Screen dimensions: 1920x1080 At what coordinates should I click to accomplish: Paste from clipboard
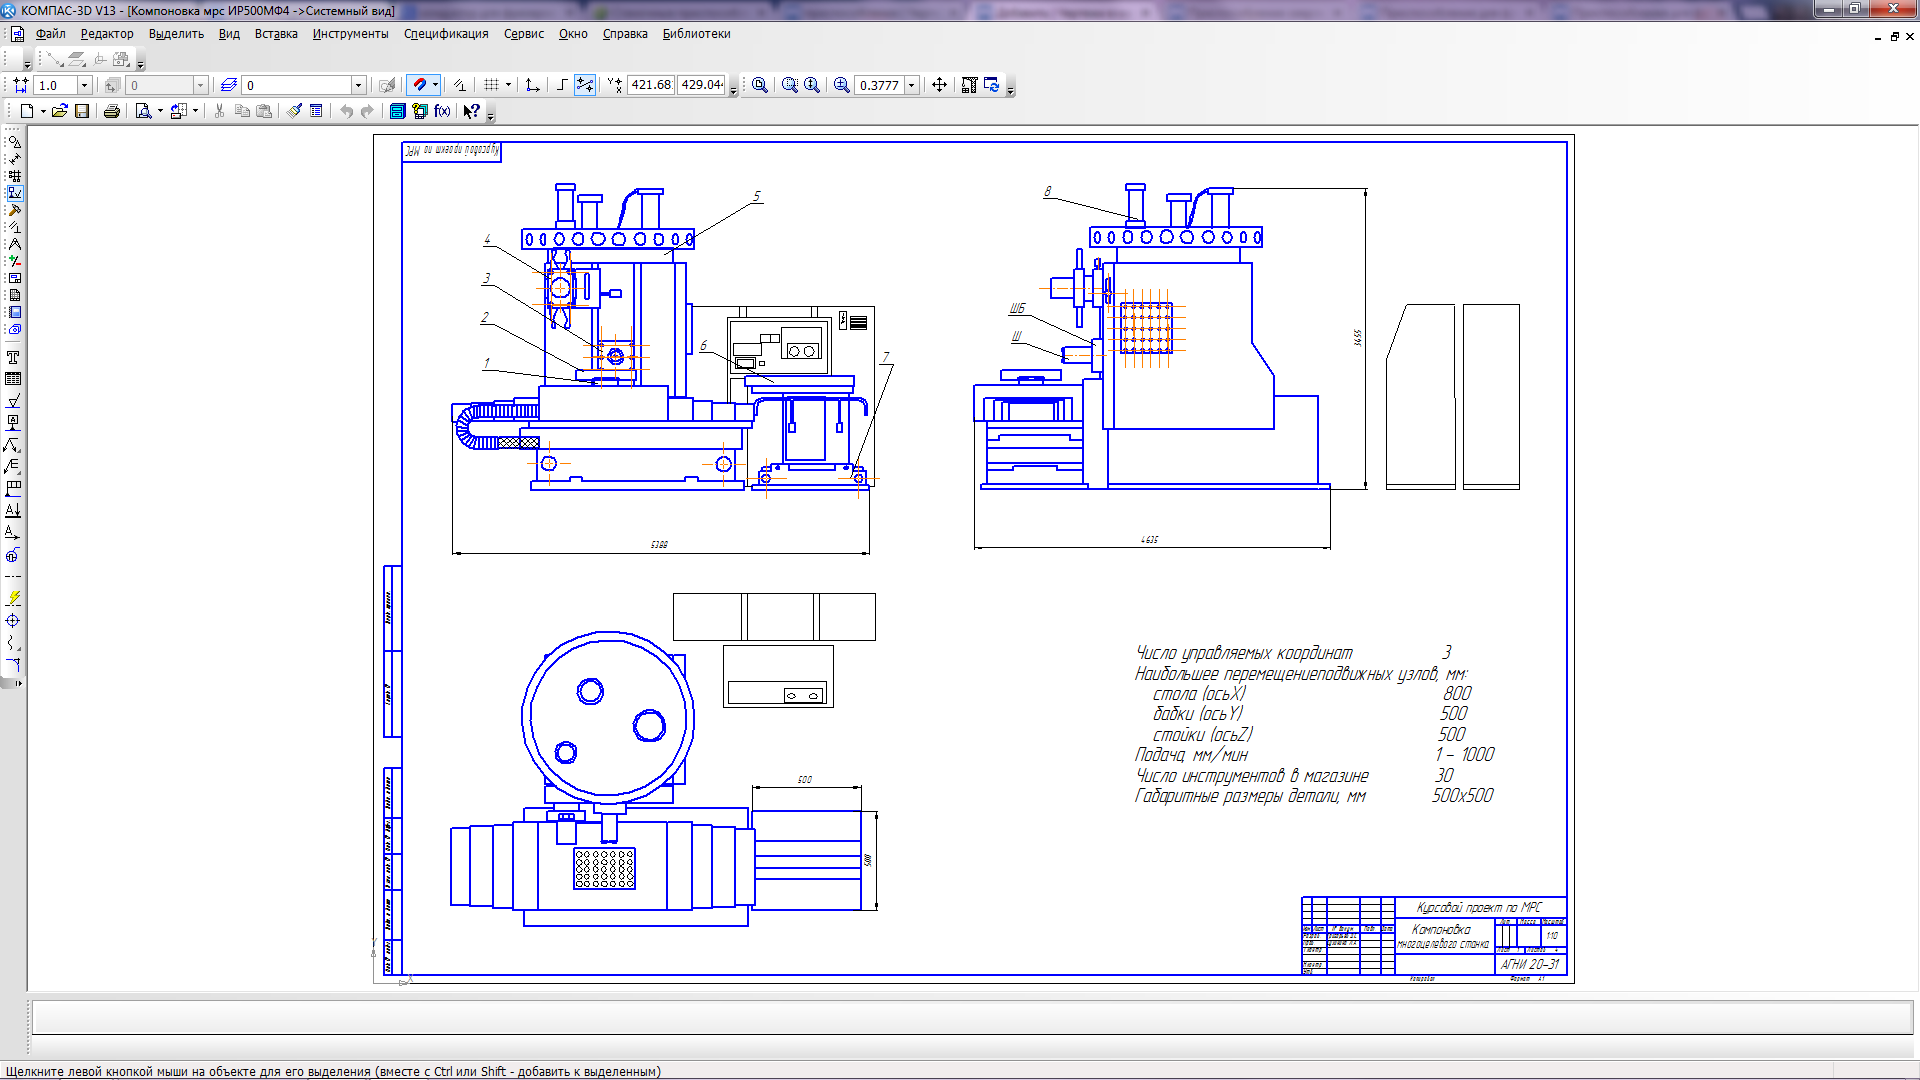coord(264,111)
